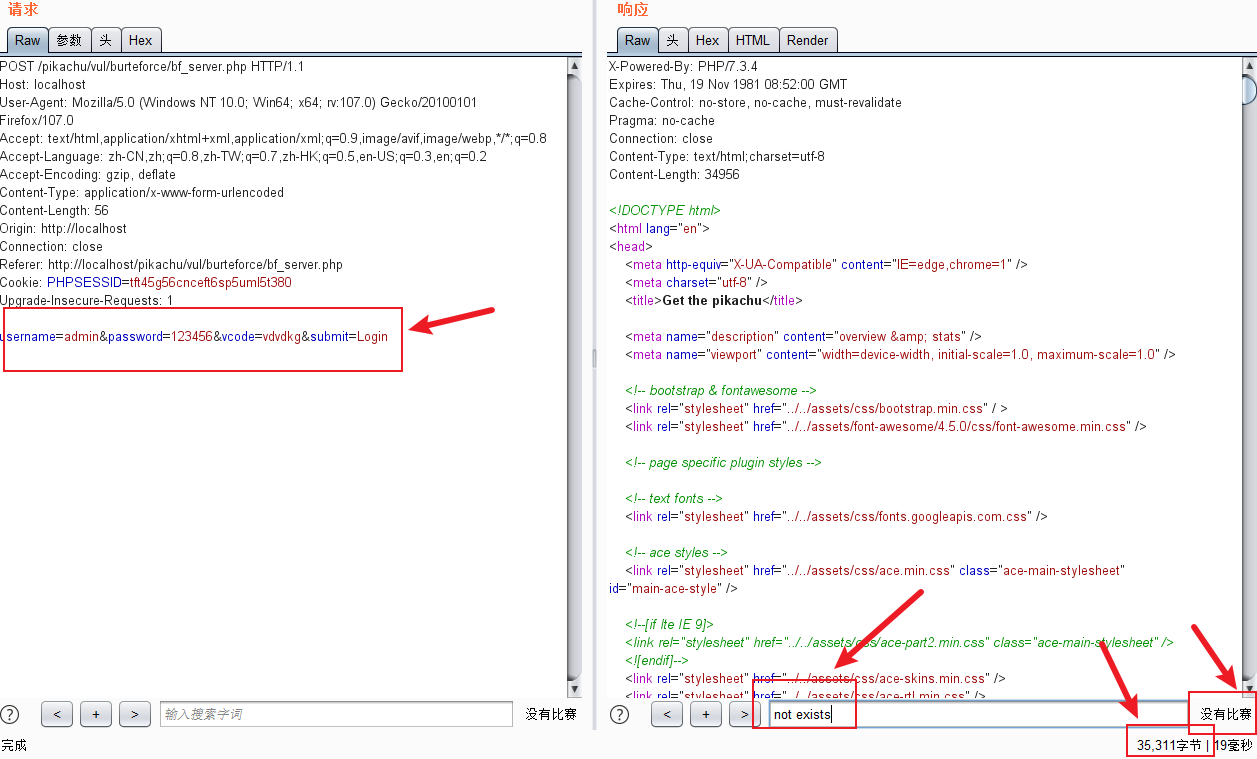Switch to Raw tab in request panel

point(28,40)
